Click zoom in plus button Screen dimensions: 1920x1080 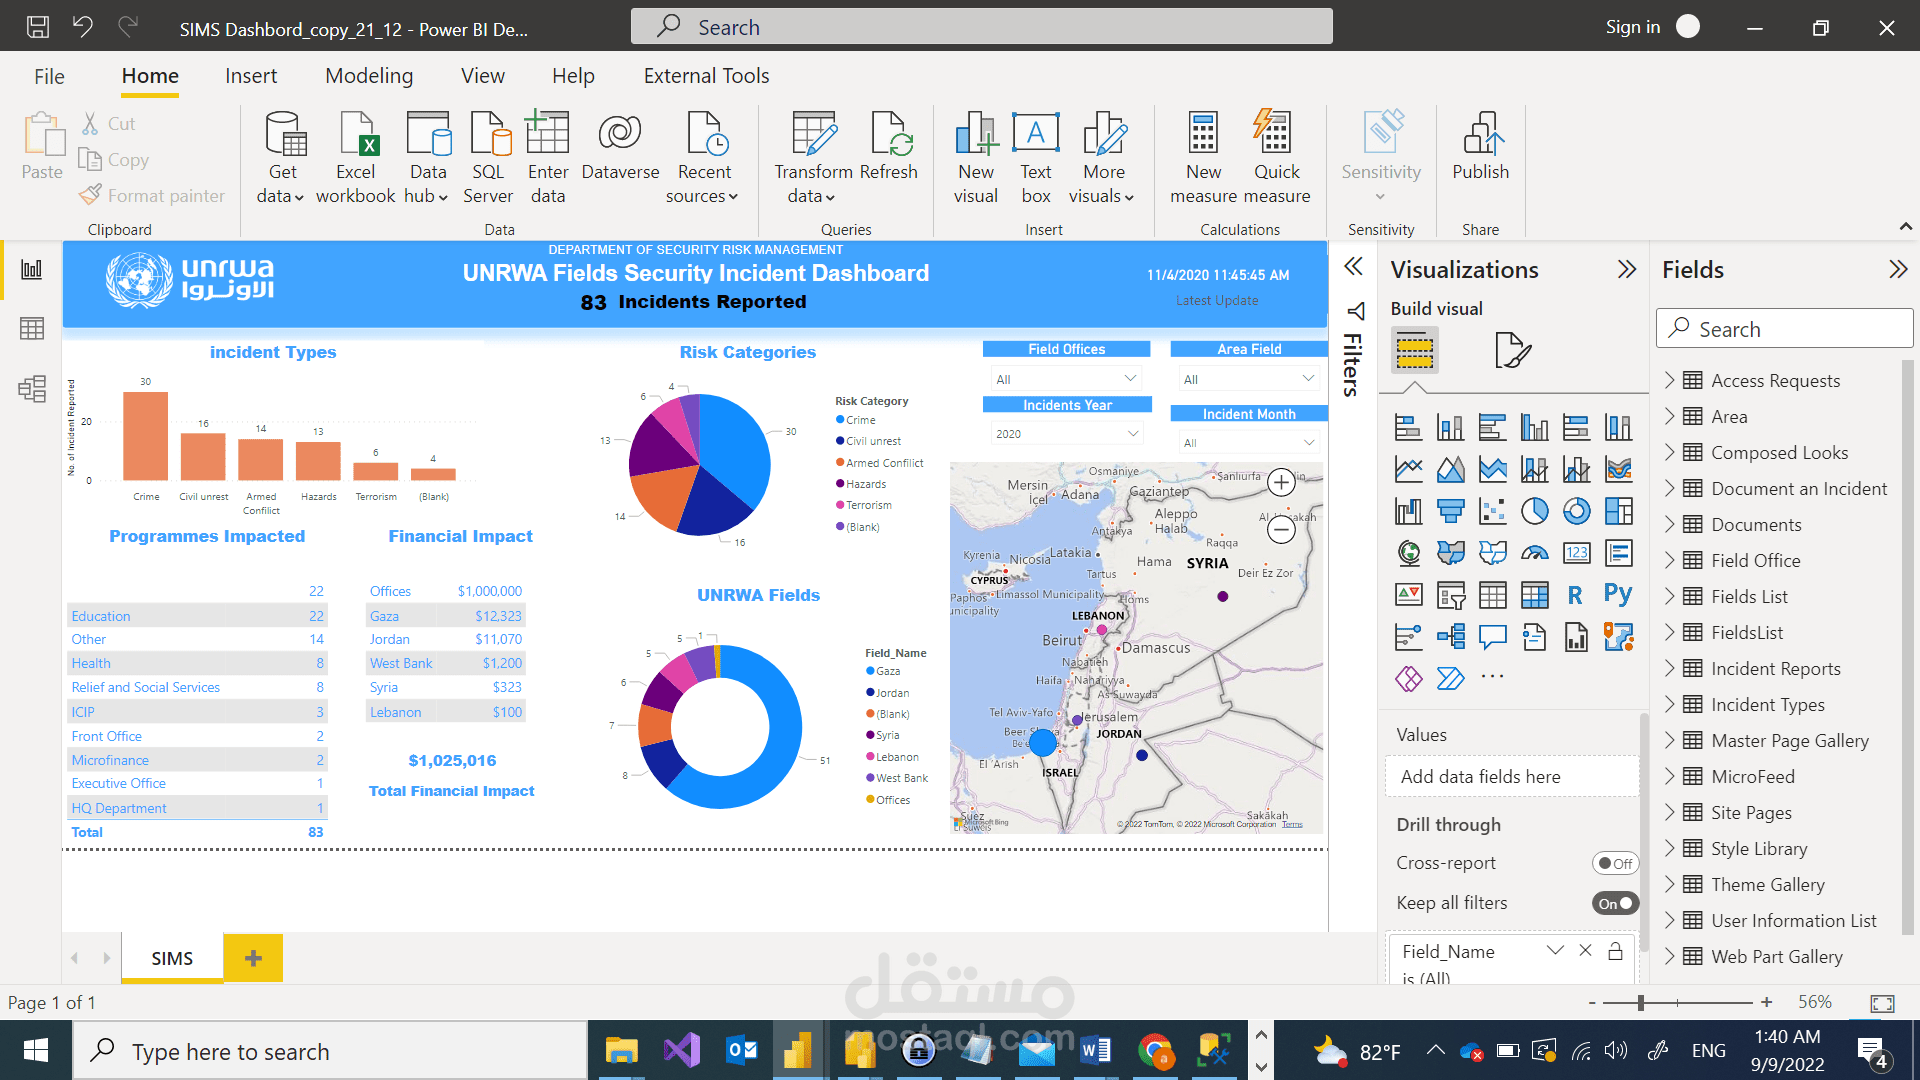[1767, 1002]
